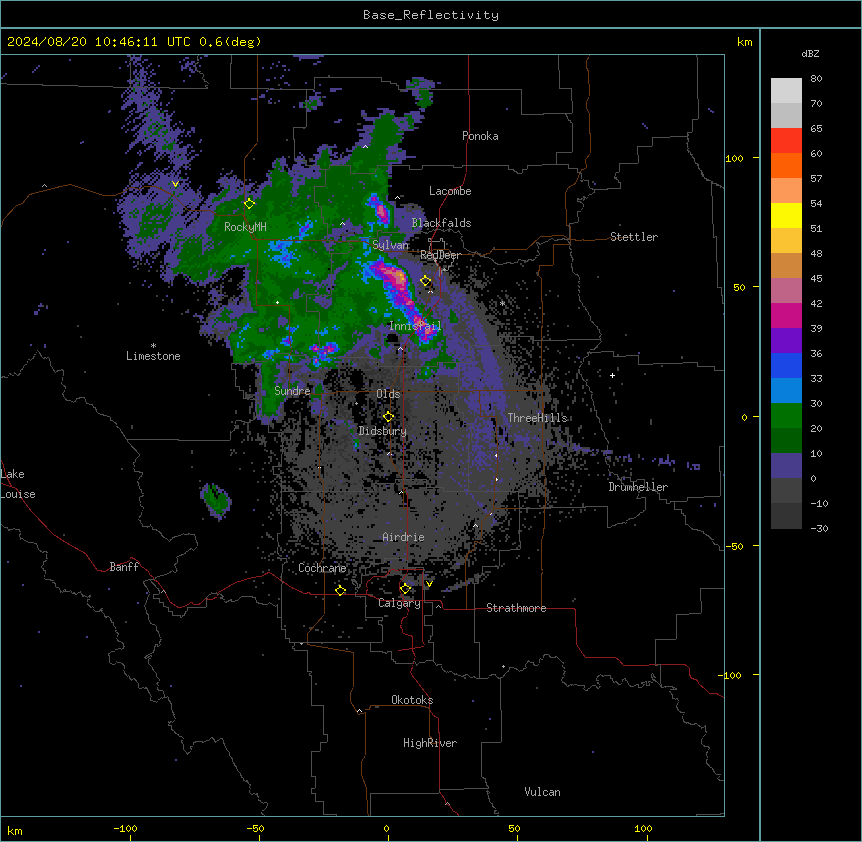Click the blue 36 dBZ legend swatch
The height and width of the screenshot is (842, 862).
point(786,365)
